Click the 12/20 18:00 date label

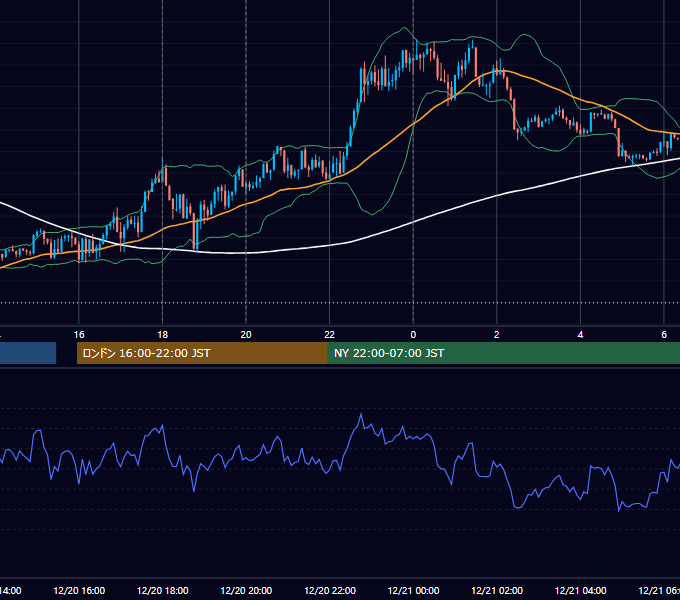(163, 590)
